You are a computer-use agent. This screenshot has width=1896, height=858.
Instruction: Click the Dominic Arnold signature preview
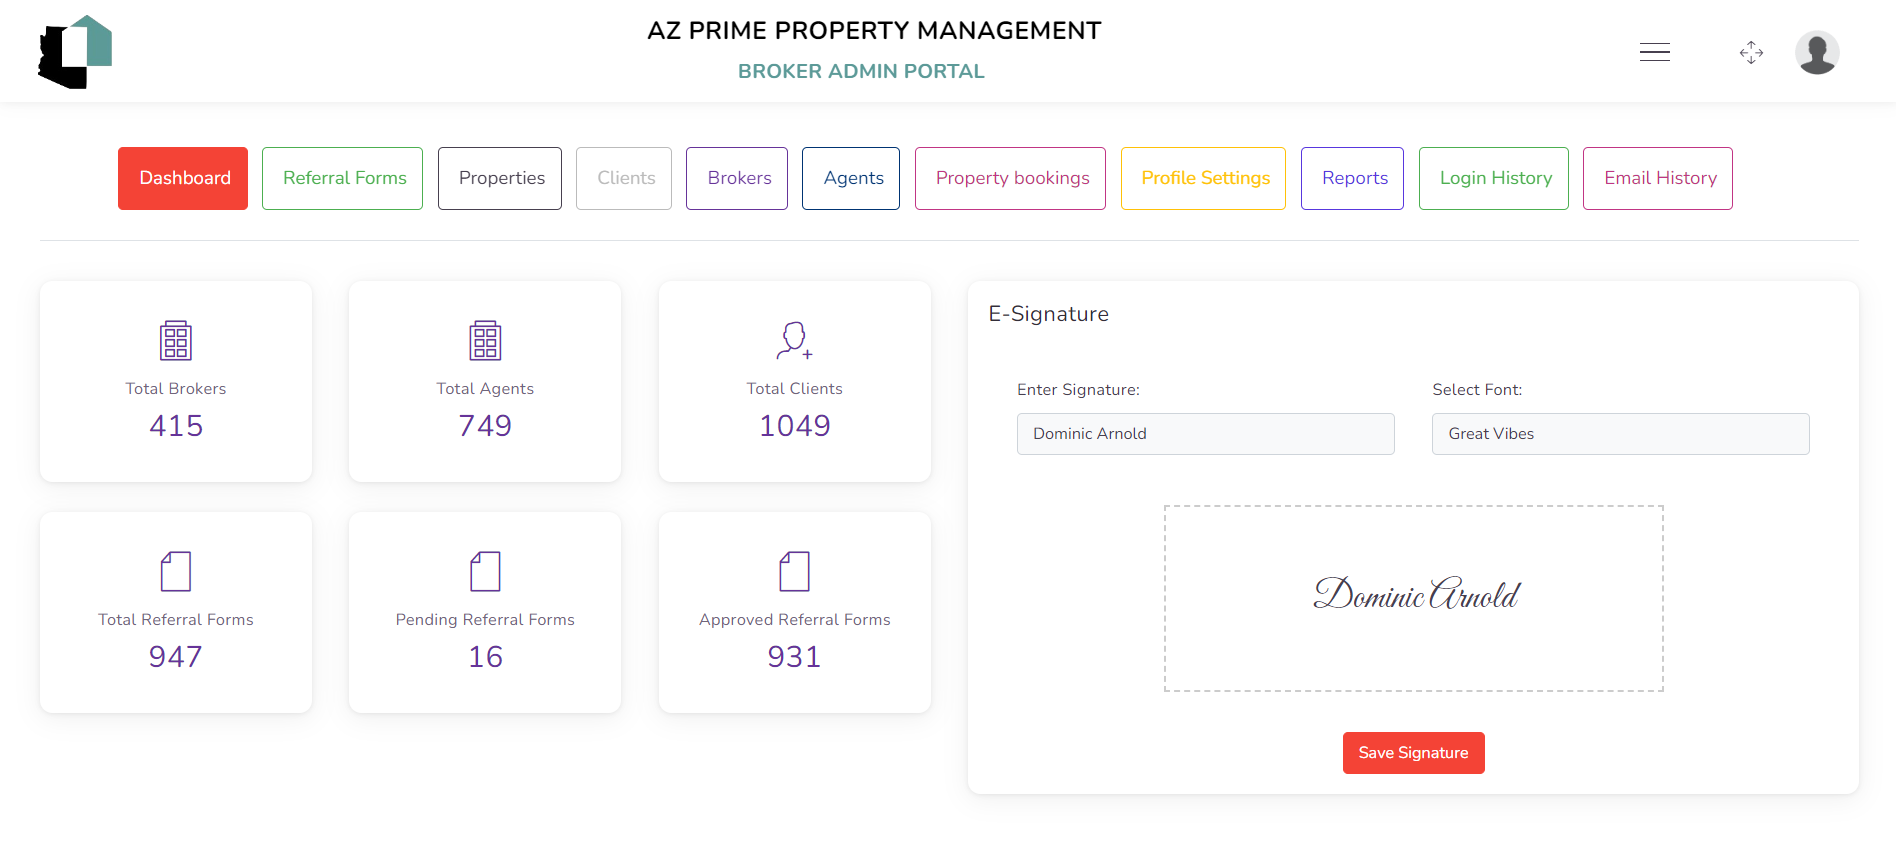coord(1414,597)
